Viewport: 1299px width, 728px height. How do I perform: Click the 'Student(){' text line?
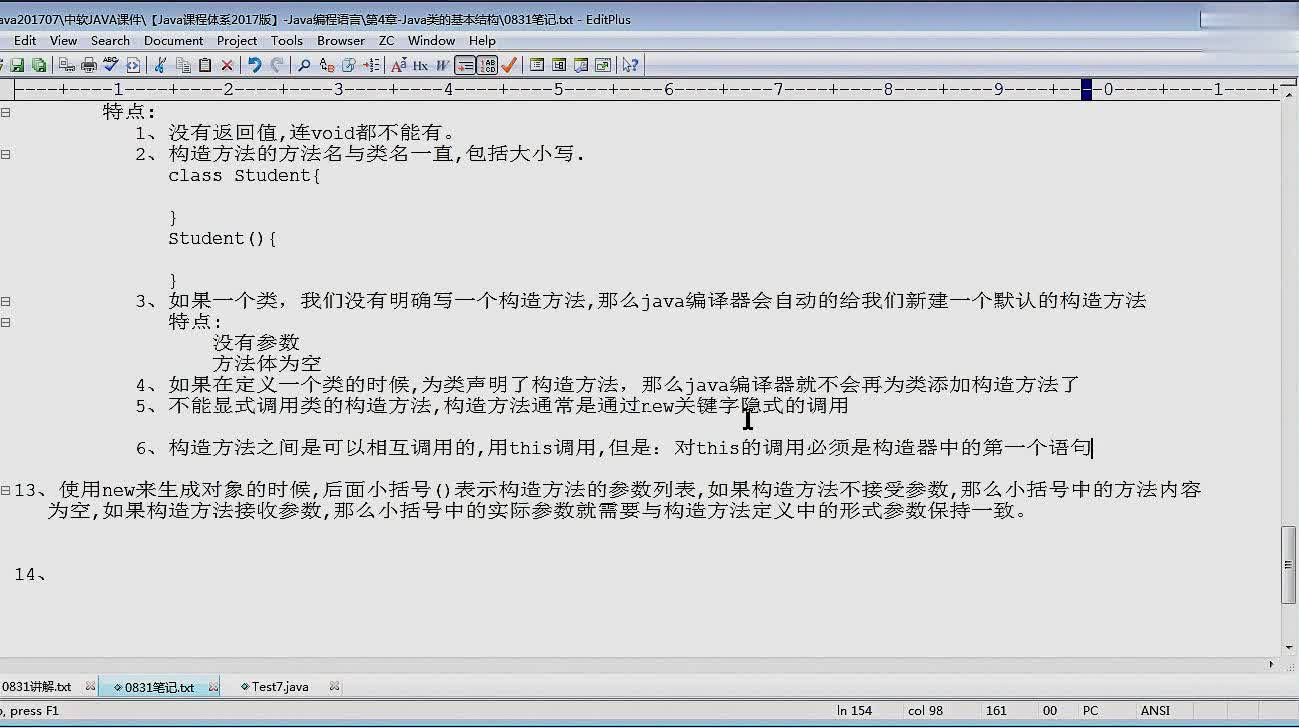(x=222, y=239)
